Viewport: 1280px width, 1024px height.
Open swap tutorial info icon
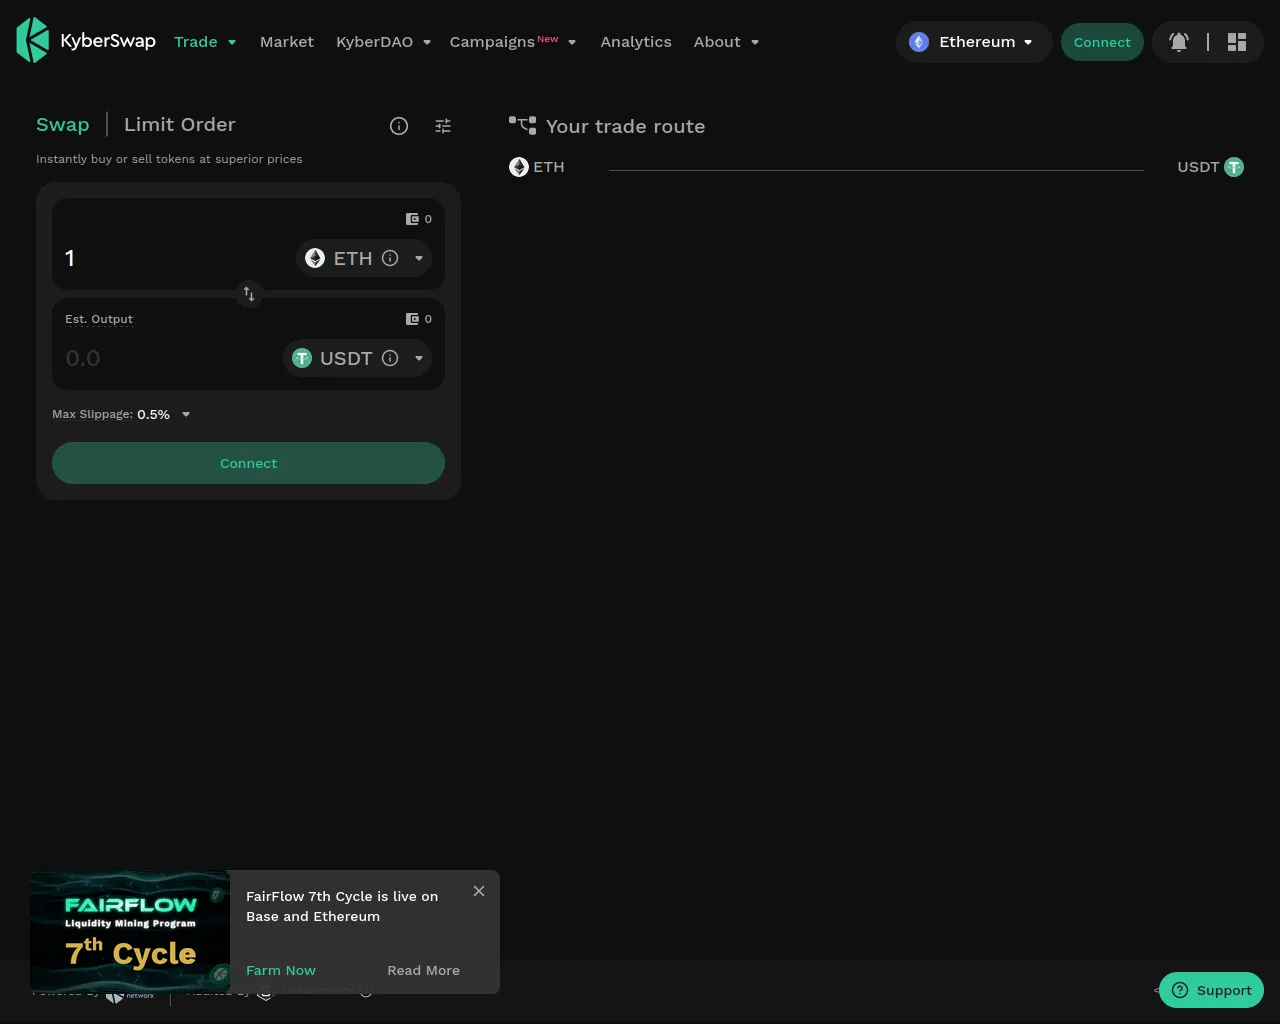(x=399, y=126)
